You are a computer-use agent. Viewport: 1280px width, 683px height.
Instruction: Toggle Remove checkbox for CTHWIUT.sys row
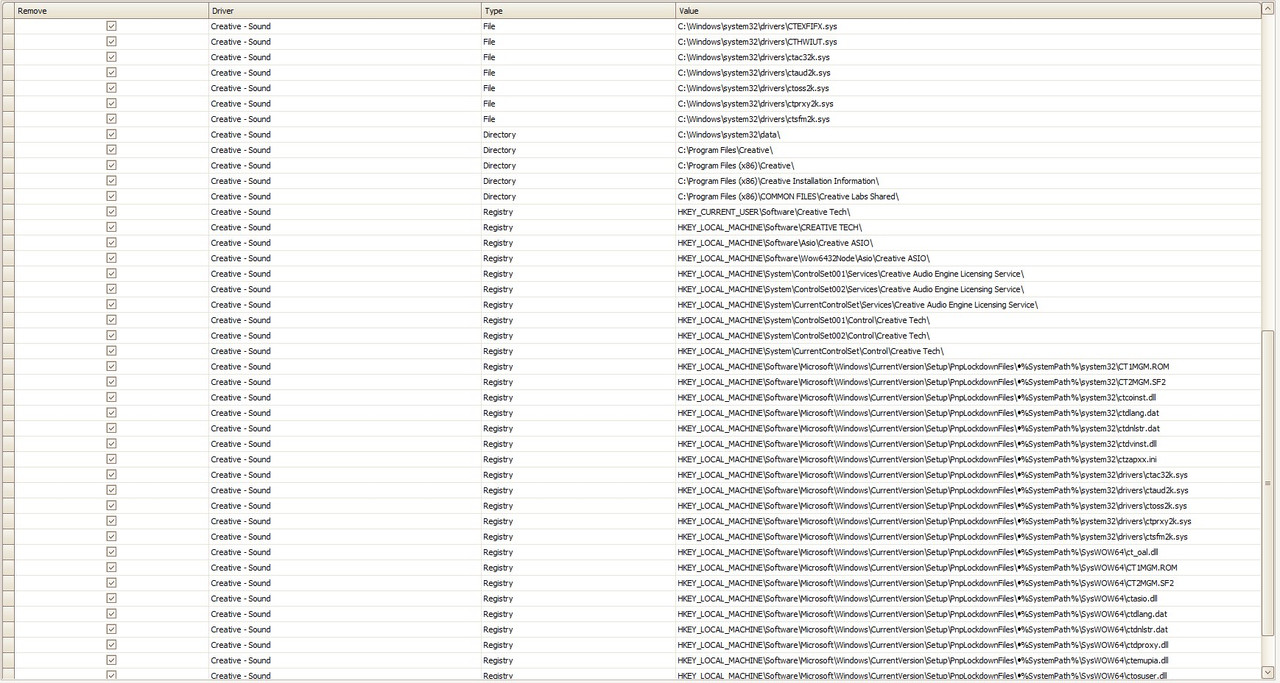pyautogui.click(x=111, y=42)
